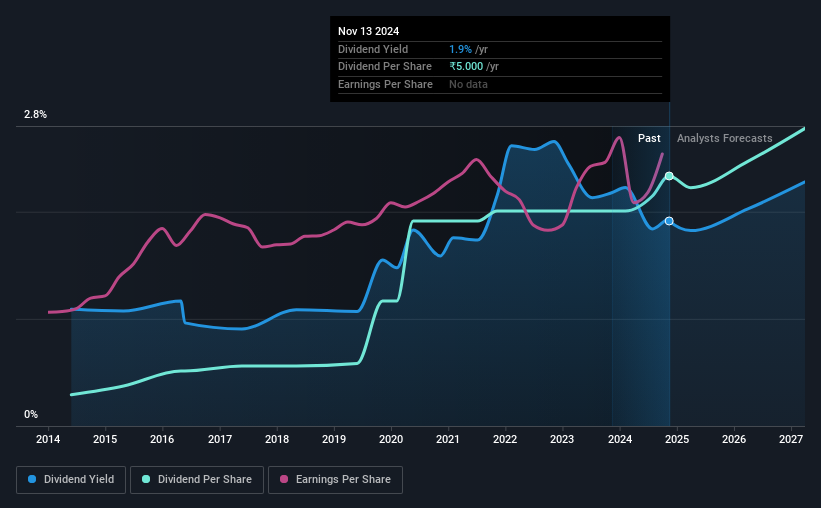Click the ₹5.000 Dividend Per Share tooltip value
Viewport: 821px width, 508px height.
(x=466, y=67)
